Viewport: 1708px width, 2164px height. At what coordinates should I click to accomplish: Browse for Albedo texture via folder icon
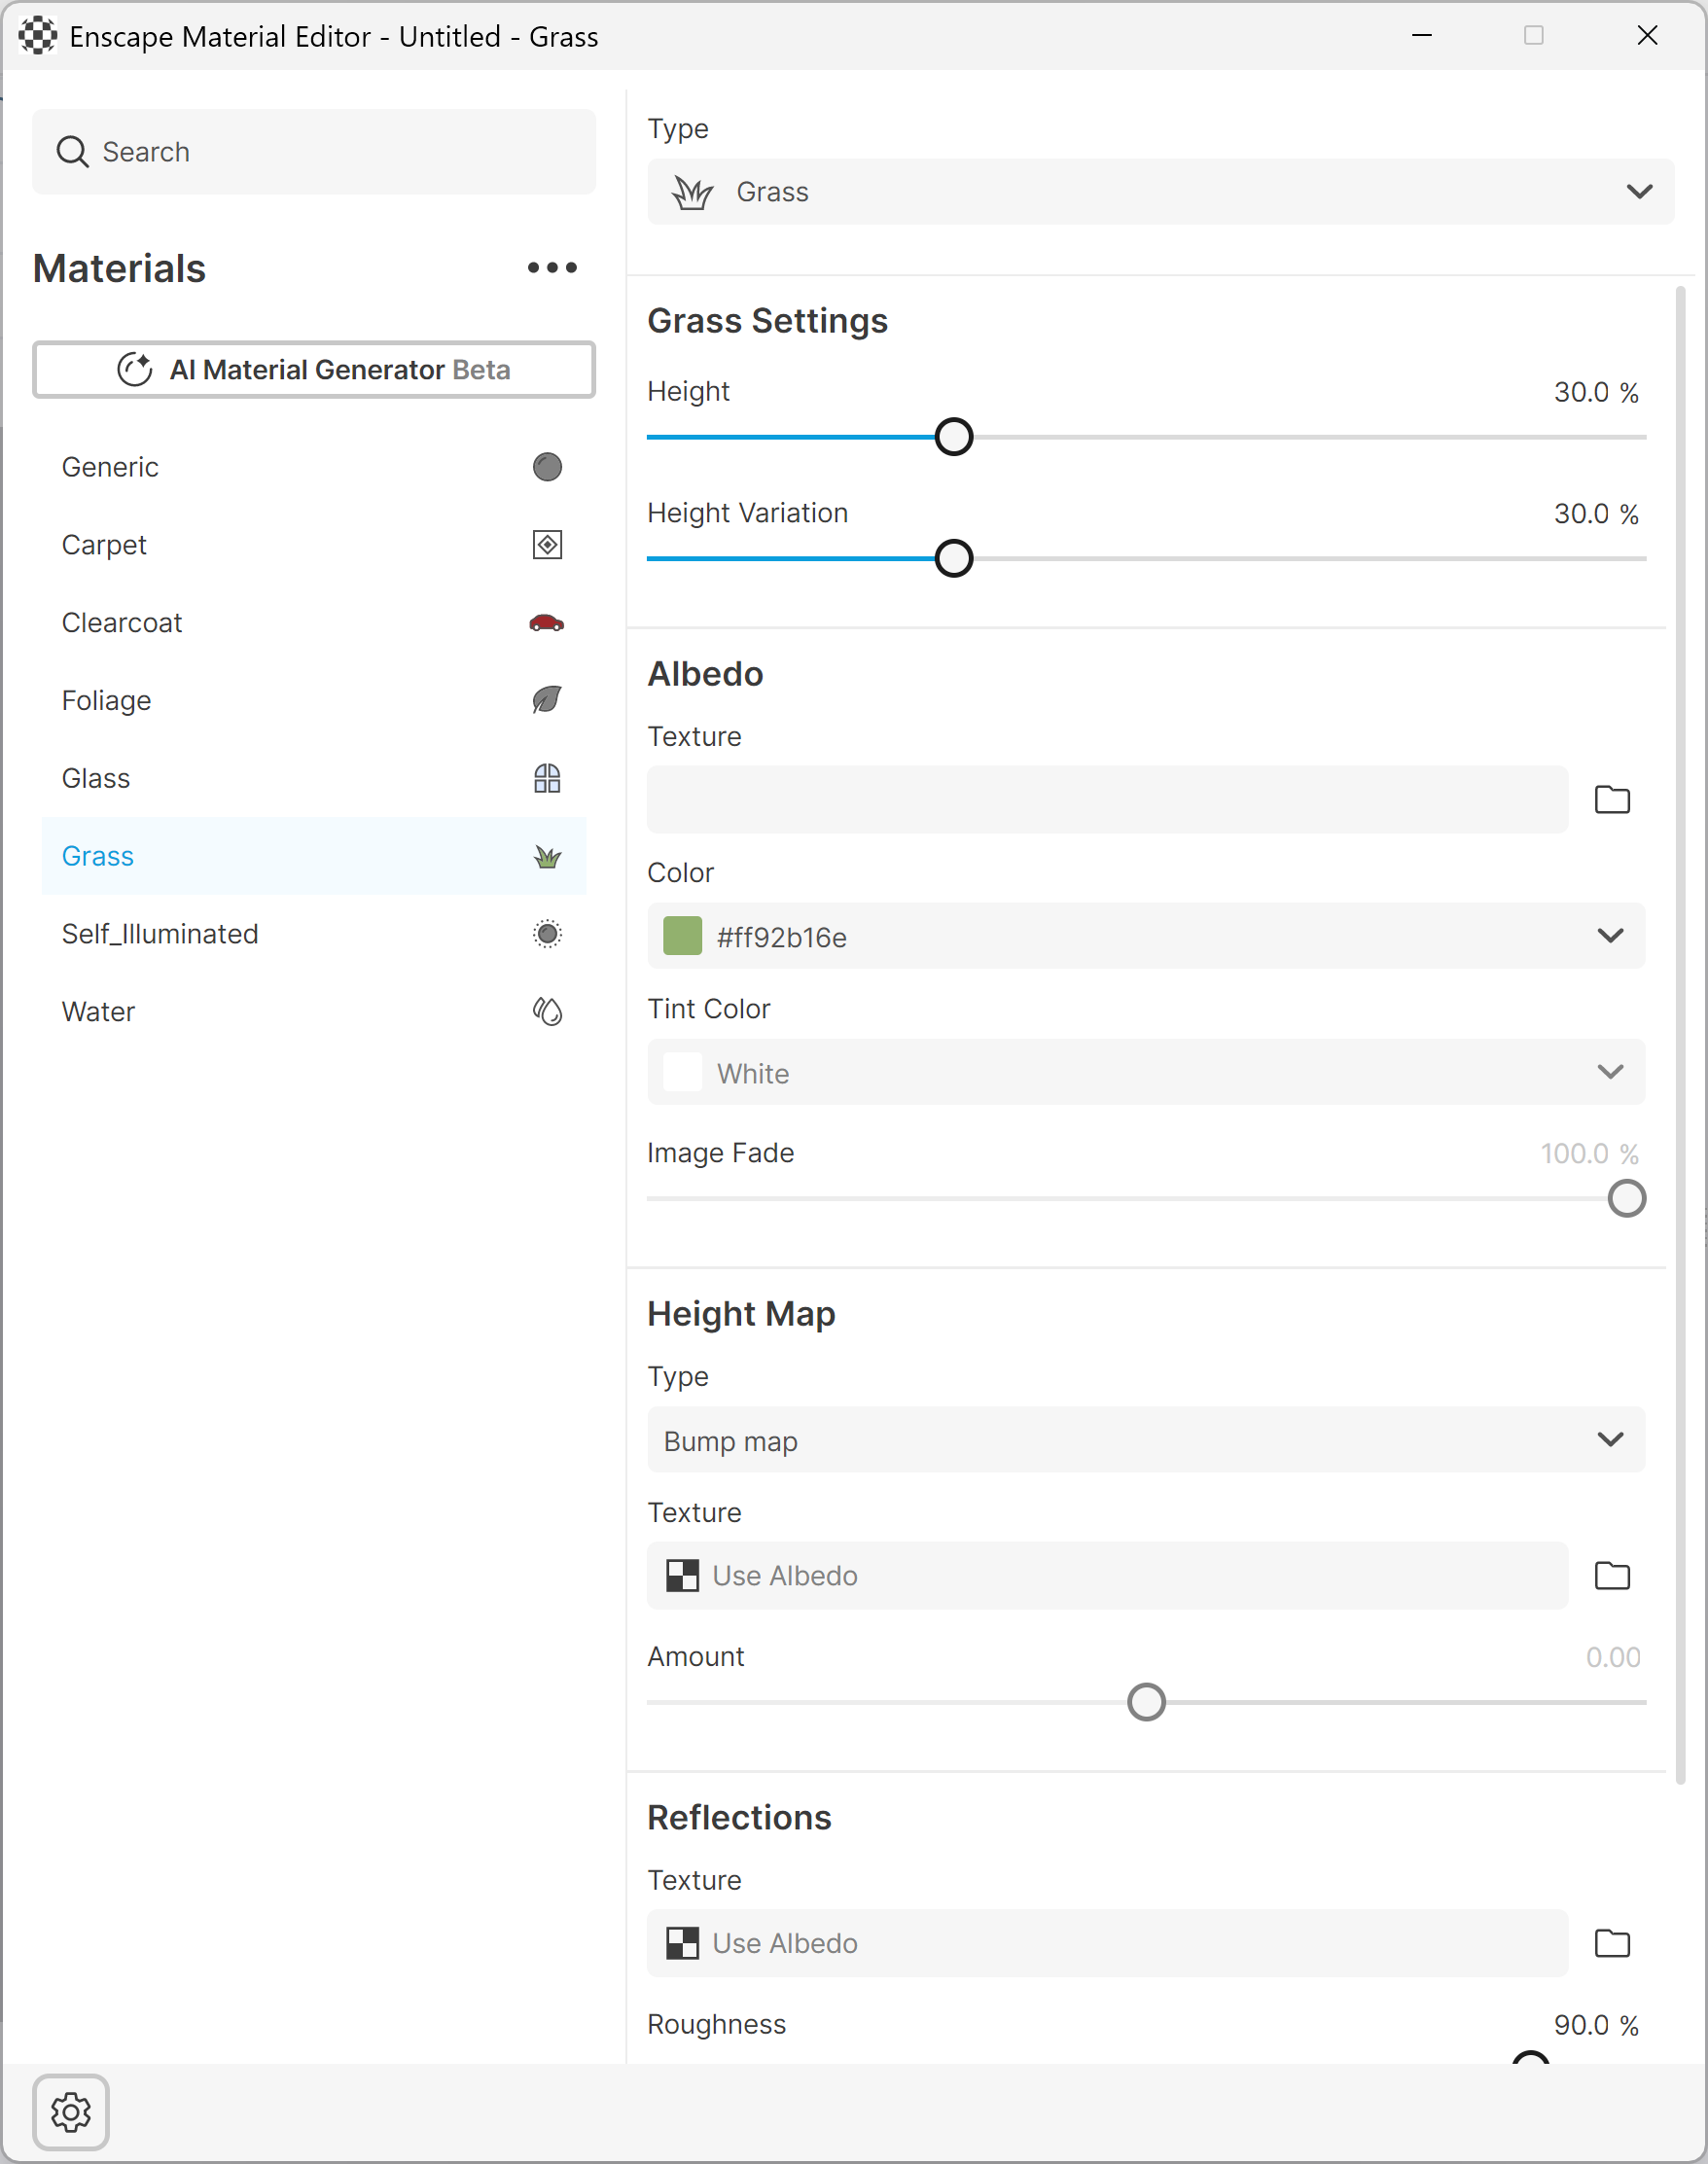click(x=1612, y=800)
